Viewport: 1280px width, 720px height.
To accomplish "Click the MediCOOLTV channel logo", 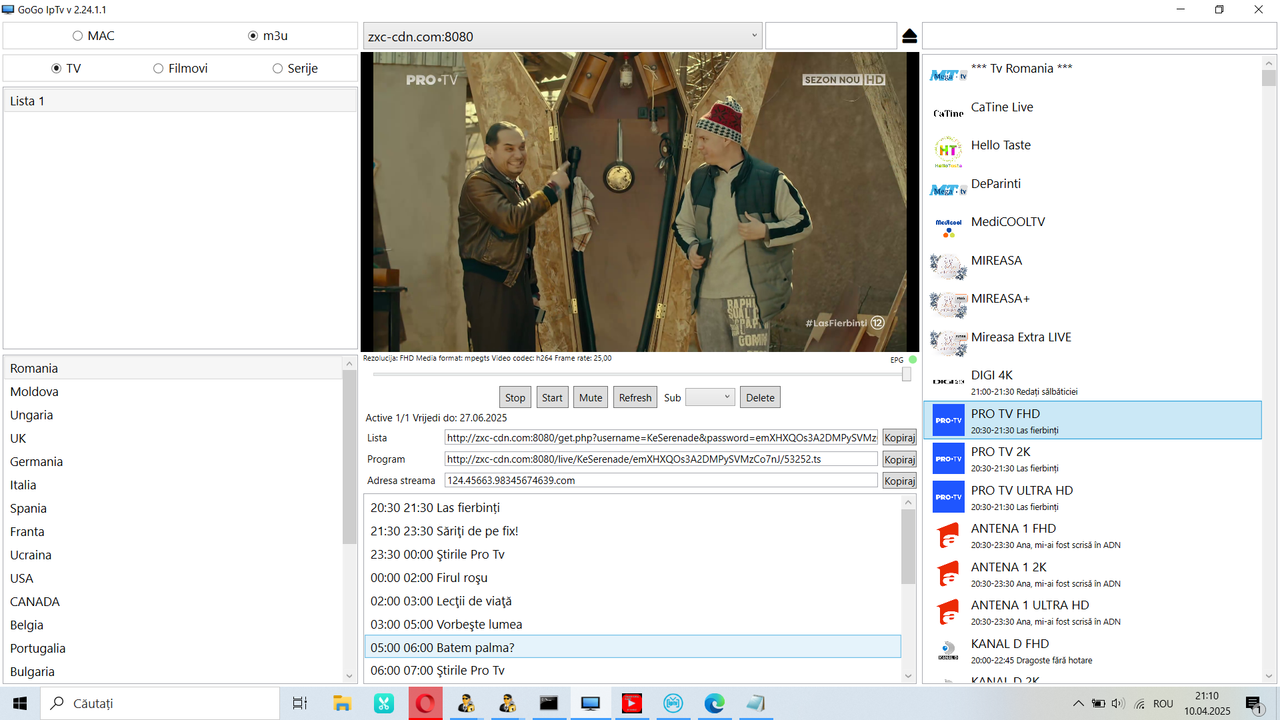I will pos(948,228).
